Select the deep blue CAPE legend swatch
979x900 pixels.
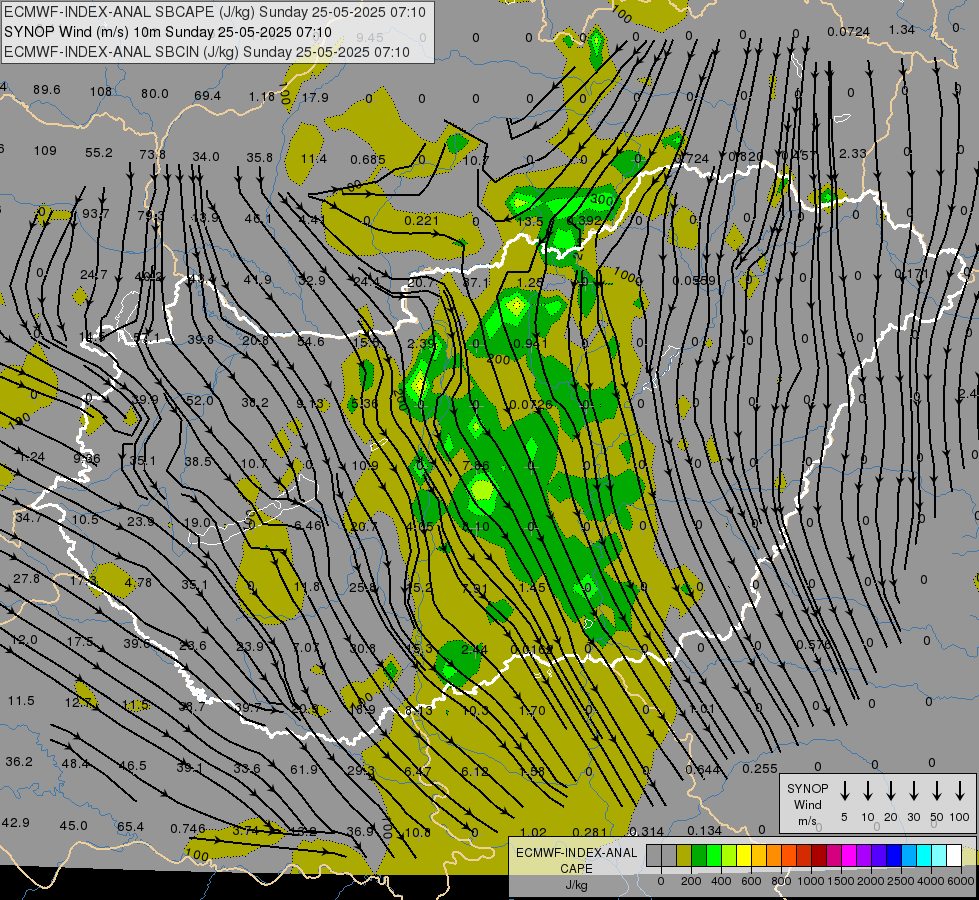894,856
